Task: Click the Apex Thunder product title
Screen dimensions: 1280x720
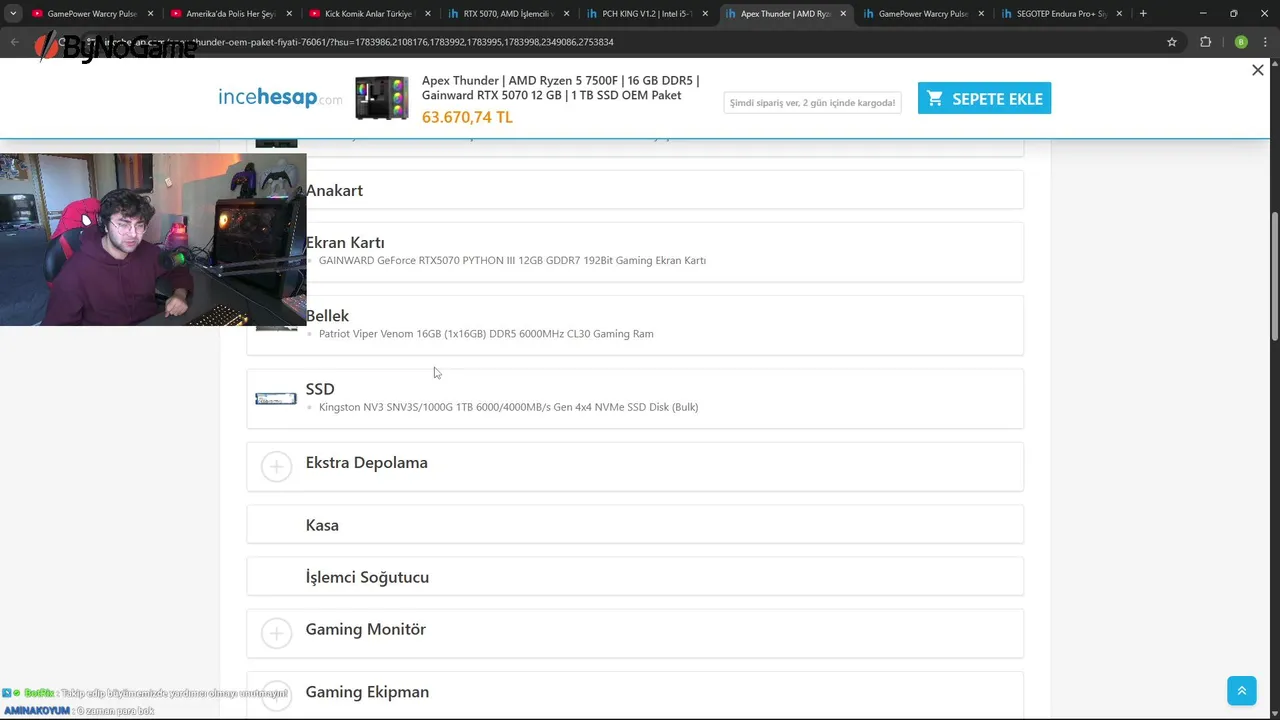Action: pos(561,88)
